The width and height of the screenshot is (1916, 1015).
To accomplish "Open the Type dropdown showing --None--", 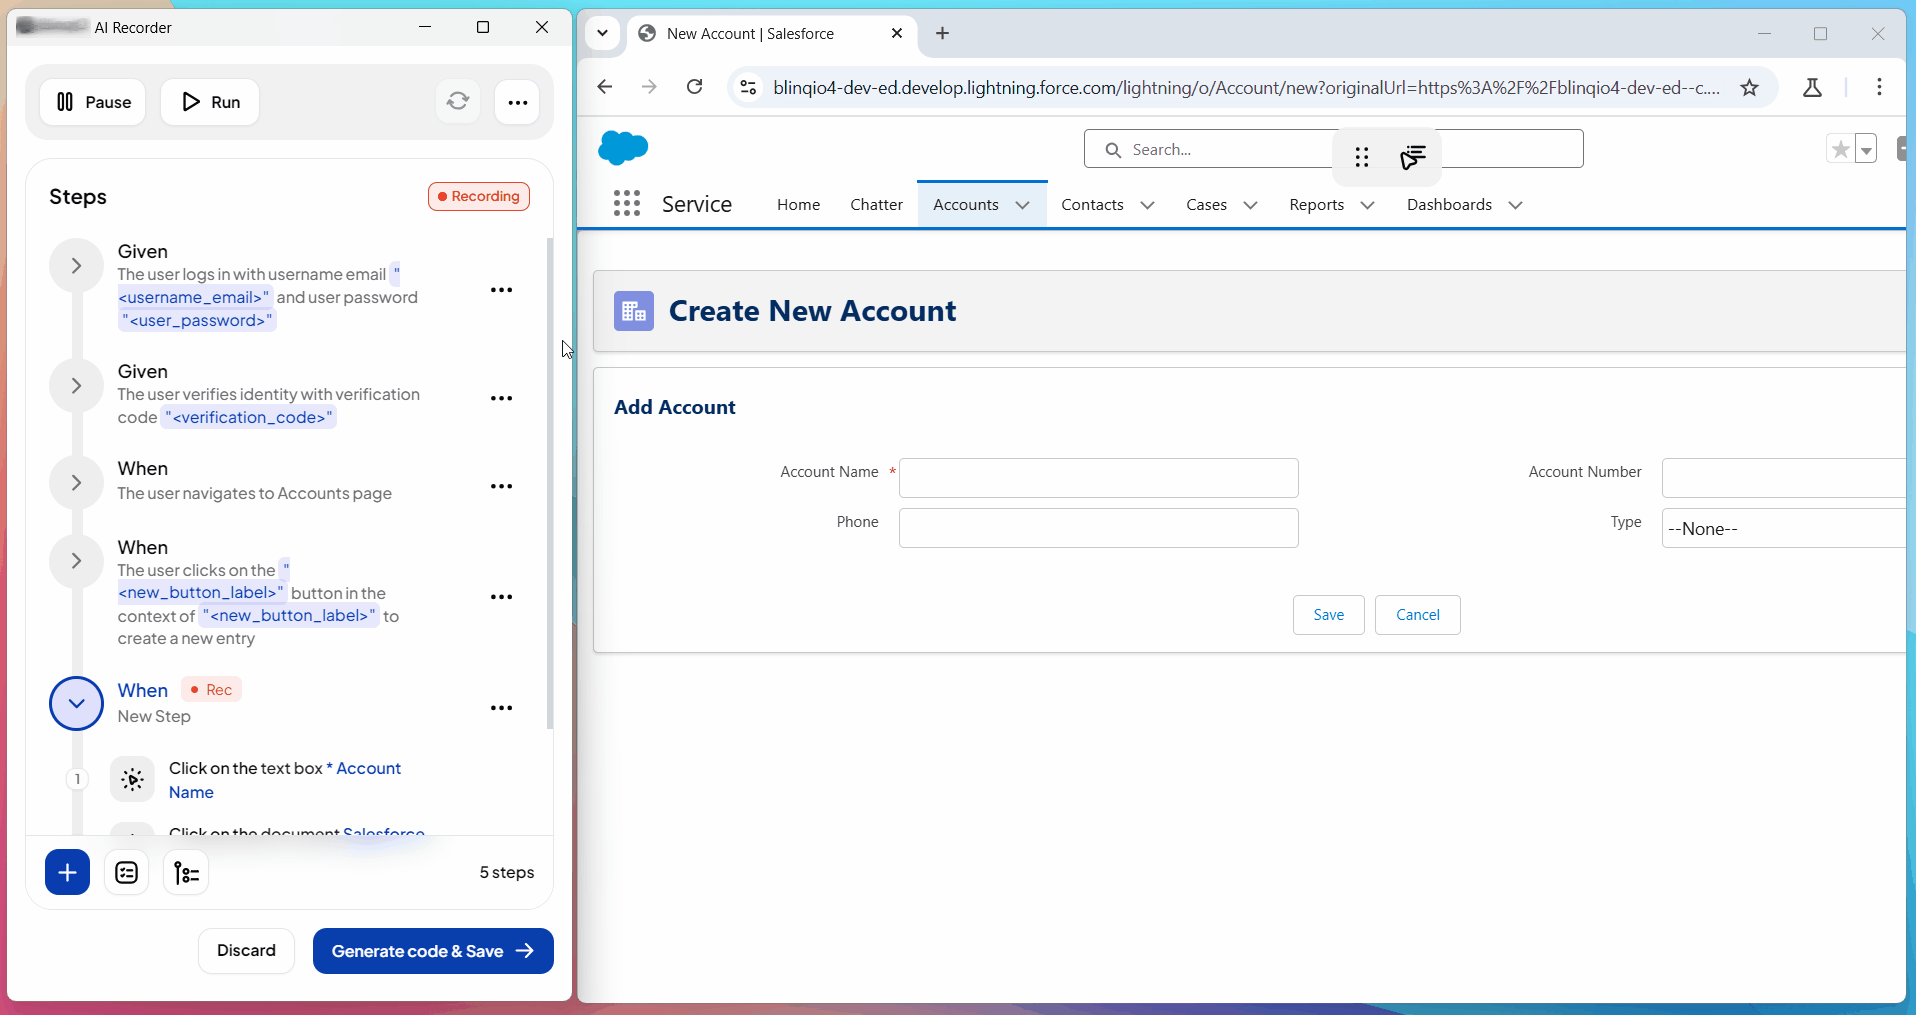I will coord(1784,528).
